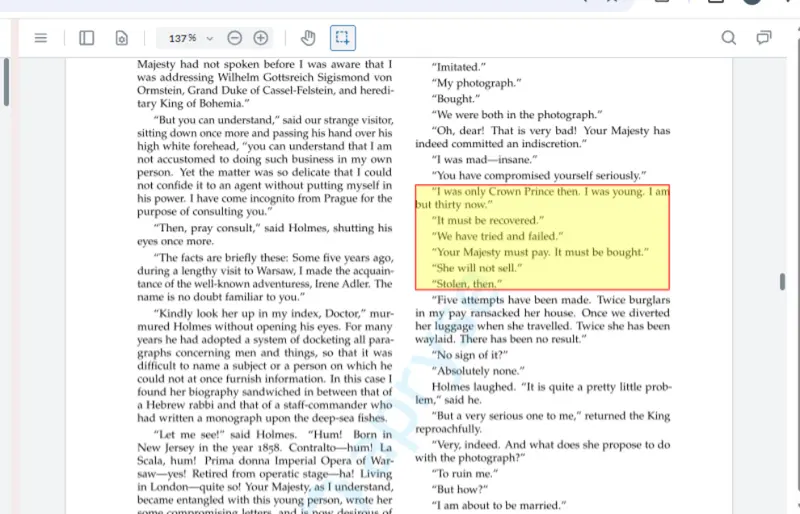Open the hamburger menu in the toolbar

click(x=41, y=38)
